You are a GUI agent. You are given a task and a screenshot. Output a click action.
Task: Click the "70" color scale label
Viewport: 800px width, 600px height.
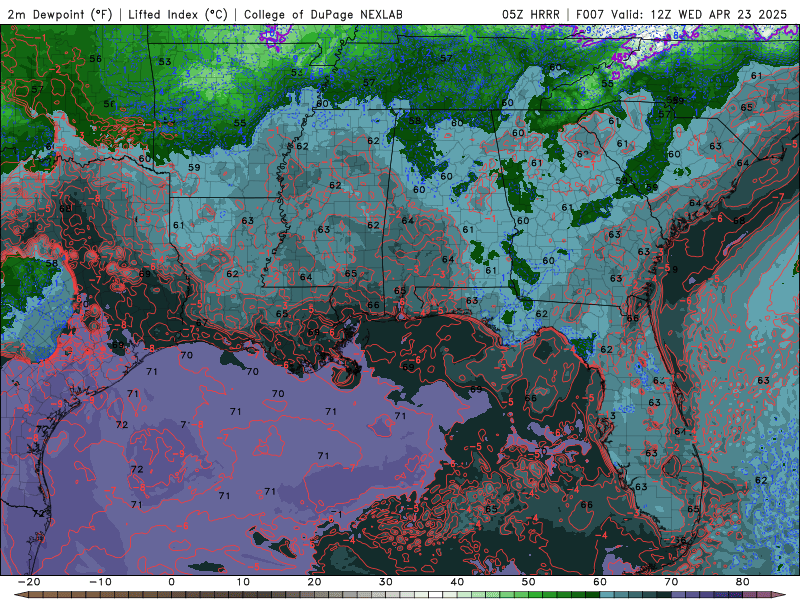coord(671,582)
